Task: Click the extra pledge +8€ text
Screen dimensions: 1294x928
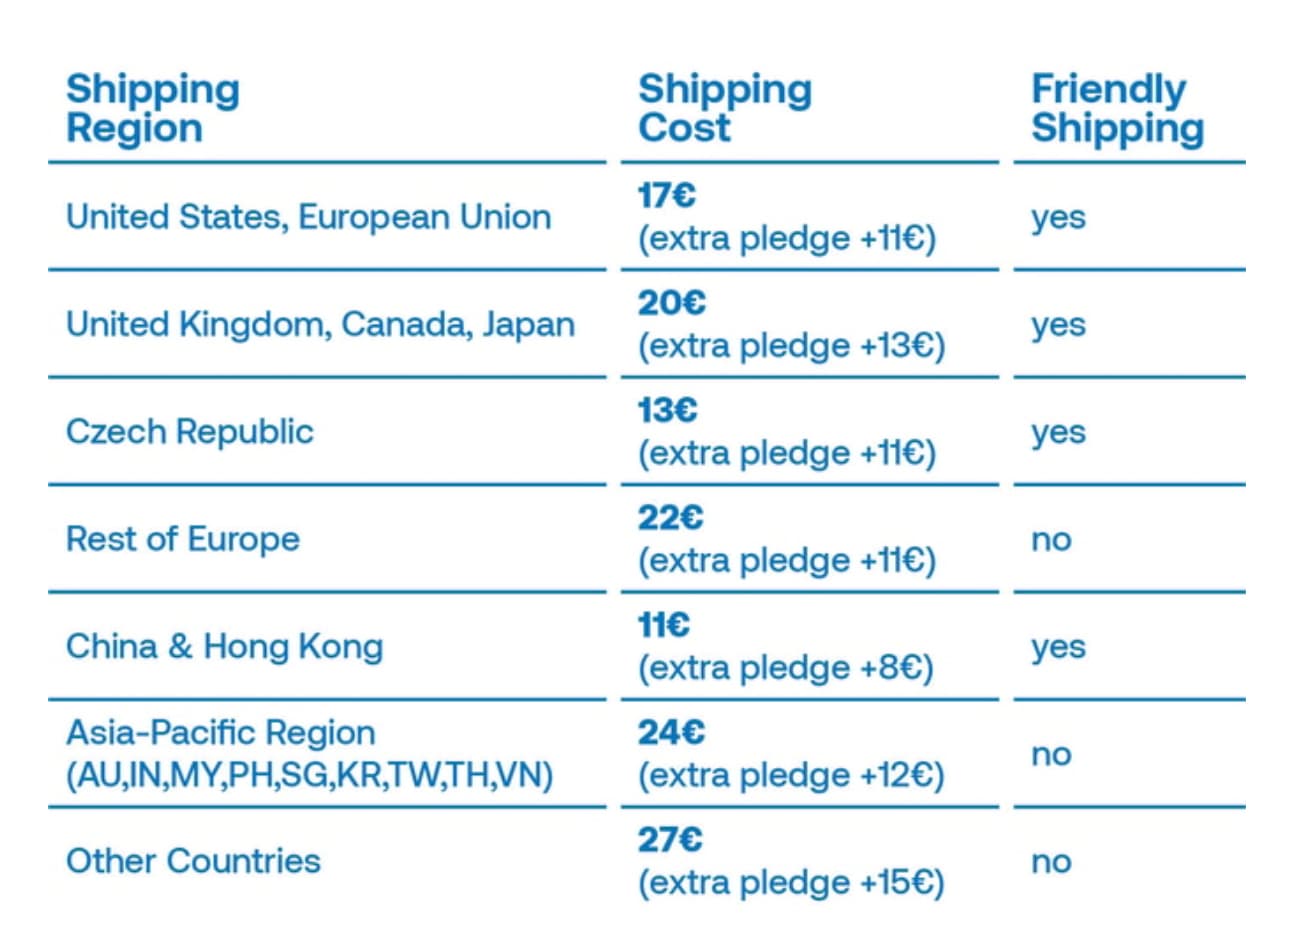Action: [786, 668]
